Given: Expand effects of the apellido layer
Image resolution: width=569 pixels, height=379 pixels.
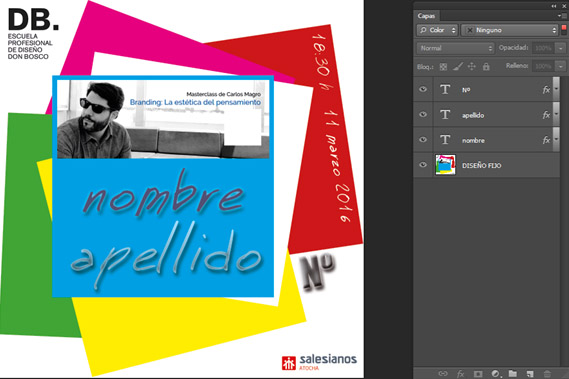Looking at the screenshot, I should pyautogui.click(x=556, y=115).
